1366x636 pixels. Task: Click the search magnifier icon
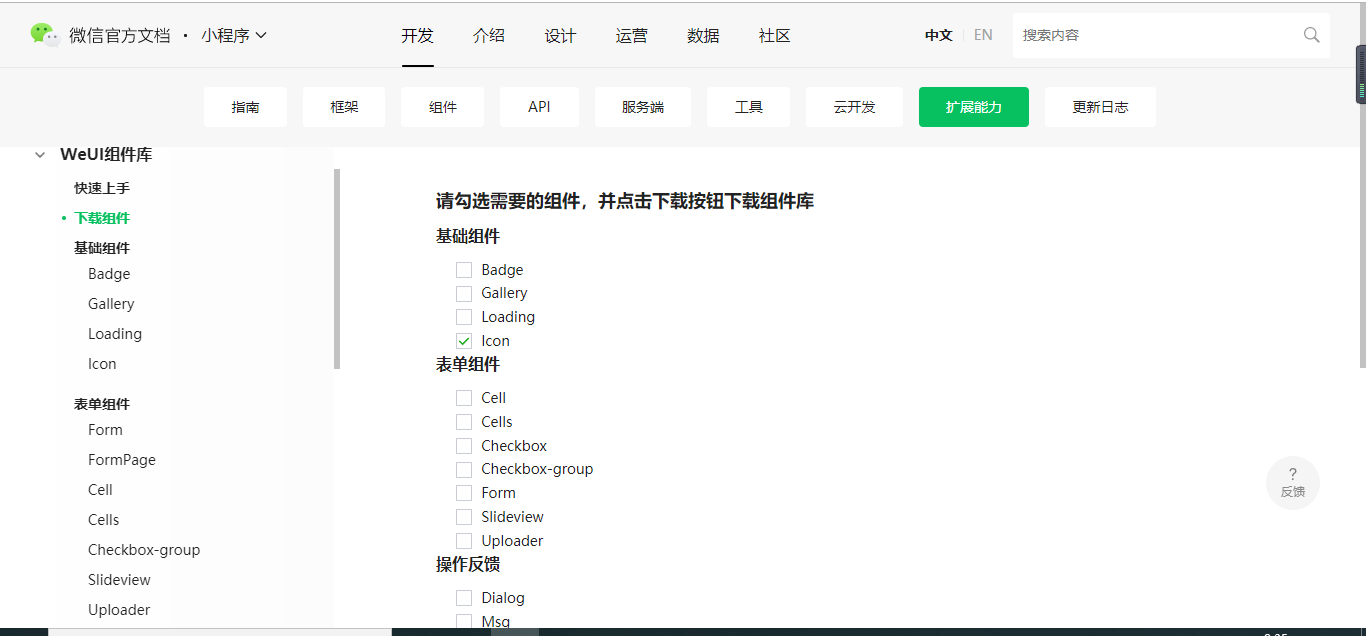pyautogui.click(x=1311, y=34)
